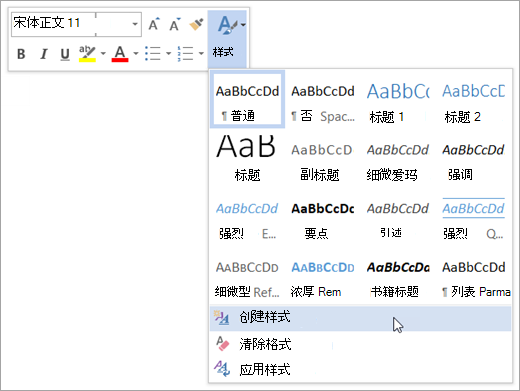The height and width of the screenshot is (391, 520).
Task: Choose 创建样式 menu entry
Action: pyautogui.click(x=361, y=318)
